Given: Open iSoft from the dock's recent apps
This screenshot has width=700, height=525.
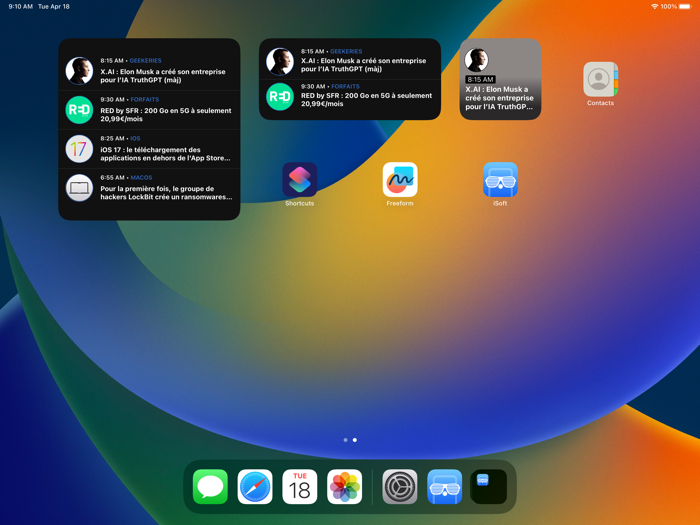Looking at the screenshot, I should pyautogui.click(x=445, y=487).
